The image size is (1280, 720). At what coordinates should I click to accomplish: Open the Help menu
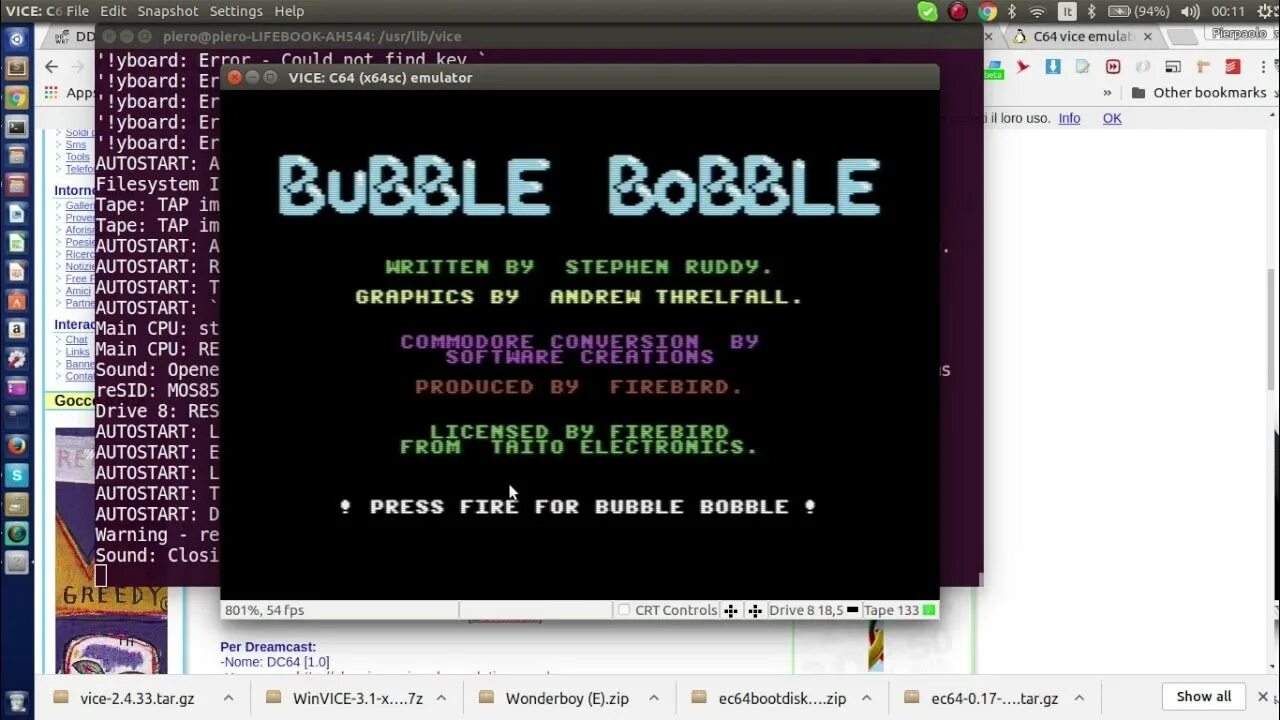[x=289, y=11]
